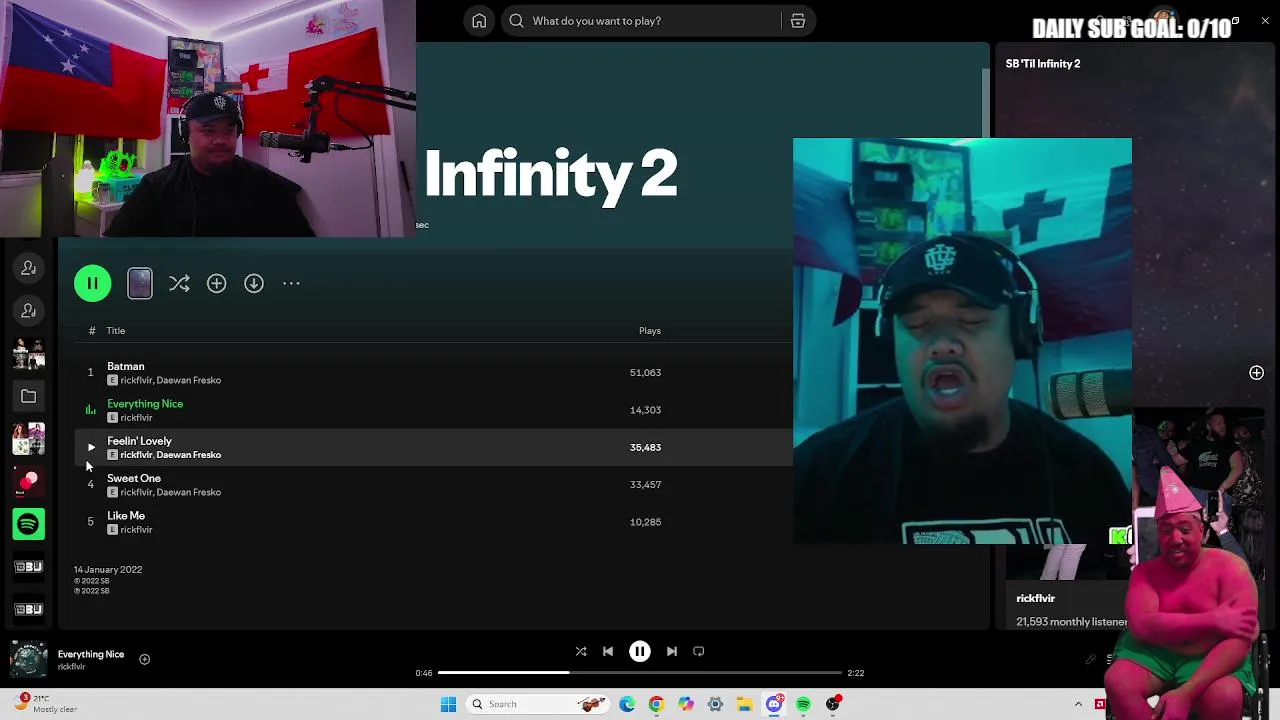
Task: Click the 21,593 monthly listeners text
Action: tap(1072, 622)
